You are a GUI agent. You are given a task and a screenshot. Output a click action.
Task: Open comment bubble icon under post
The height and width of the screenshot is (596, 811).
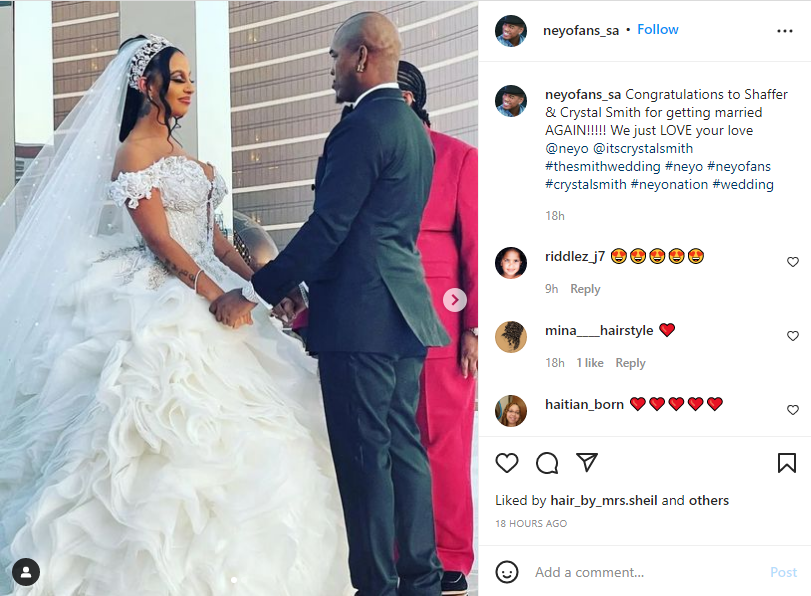547,463
